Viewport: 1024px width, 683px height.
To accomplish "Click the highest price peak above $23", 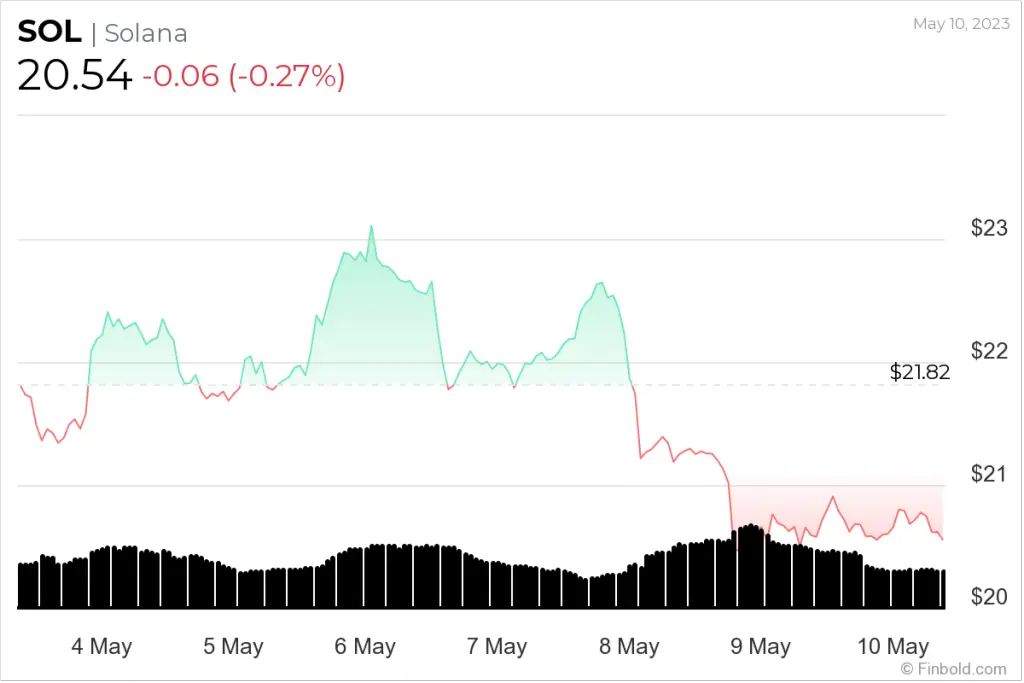I will pos(371,227).
